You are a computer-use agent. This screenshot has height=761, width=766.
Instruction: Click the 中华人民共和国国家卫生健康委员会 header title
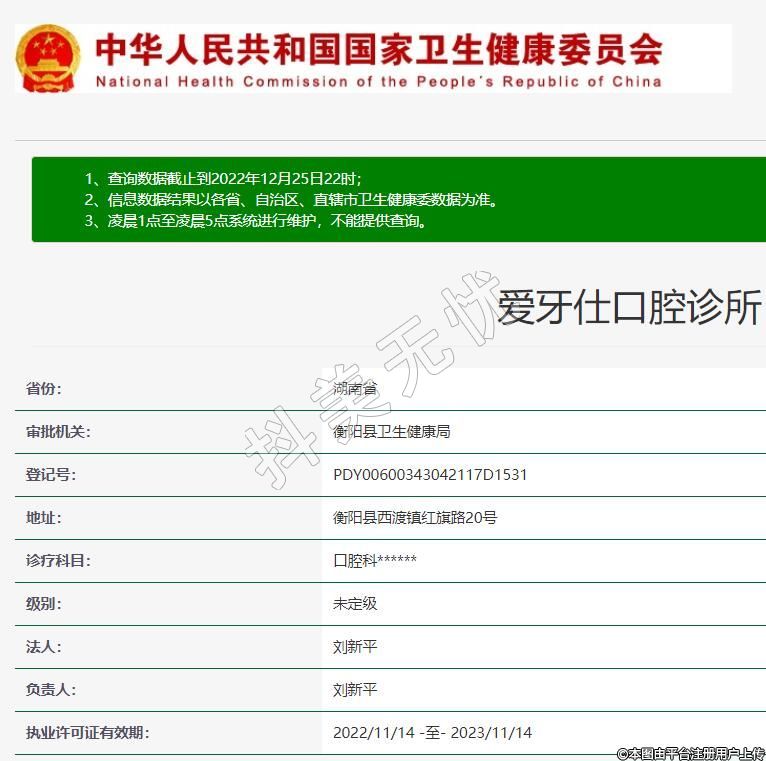378,47
